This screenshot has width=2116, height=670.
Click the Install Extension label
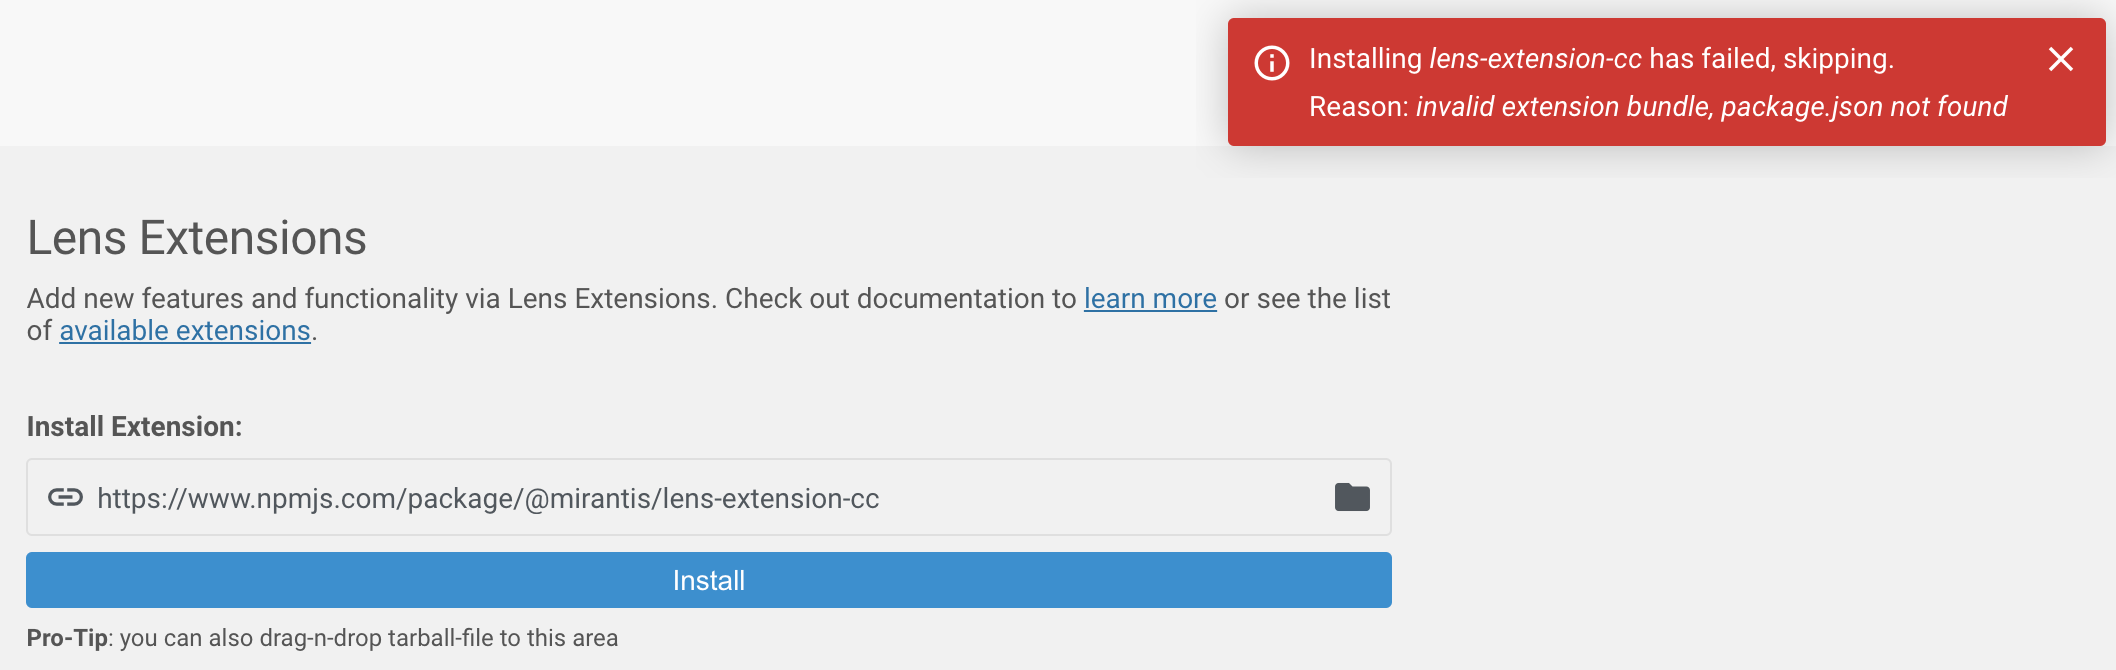133,425
